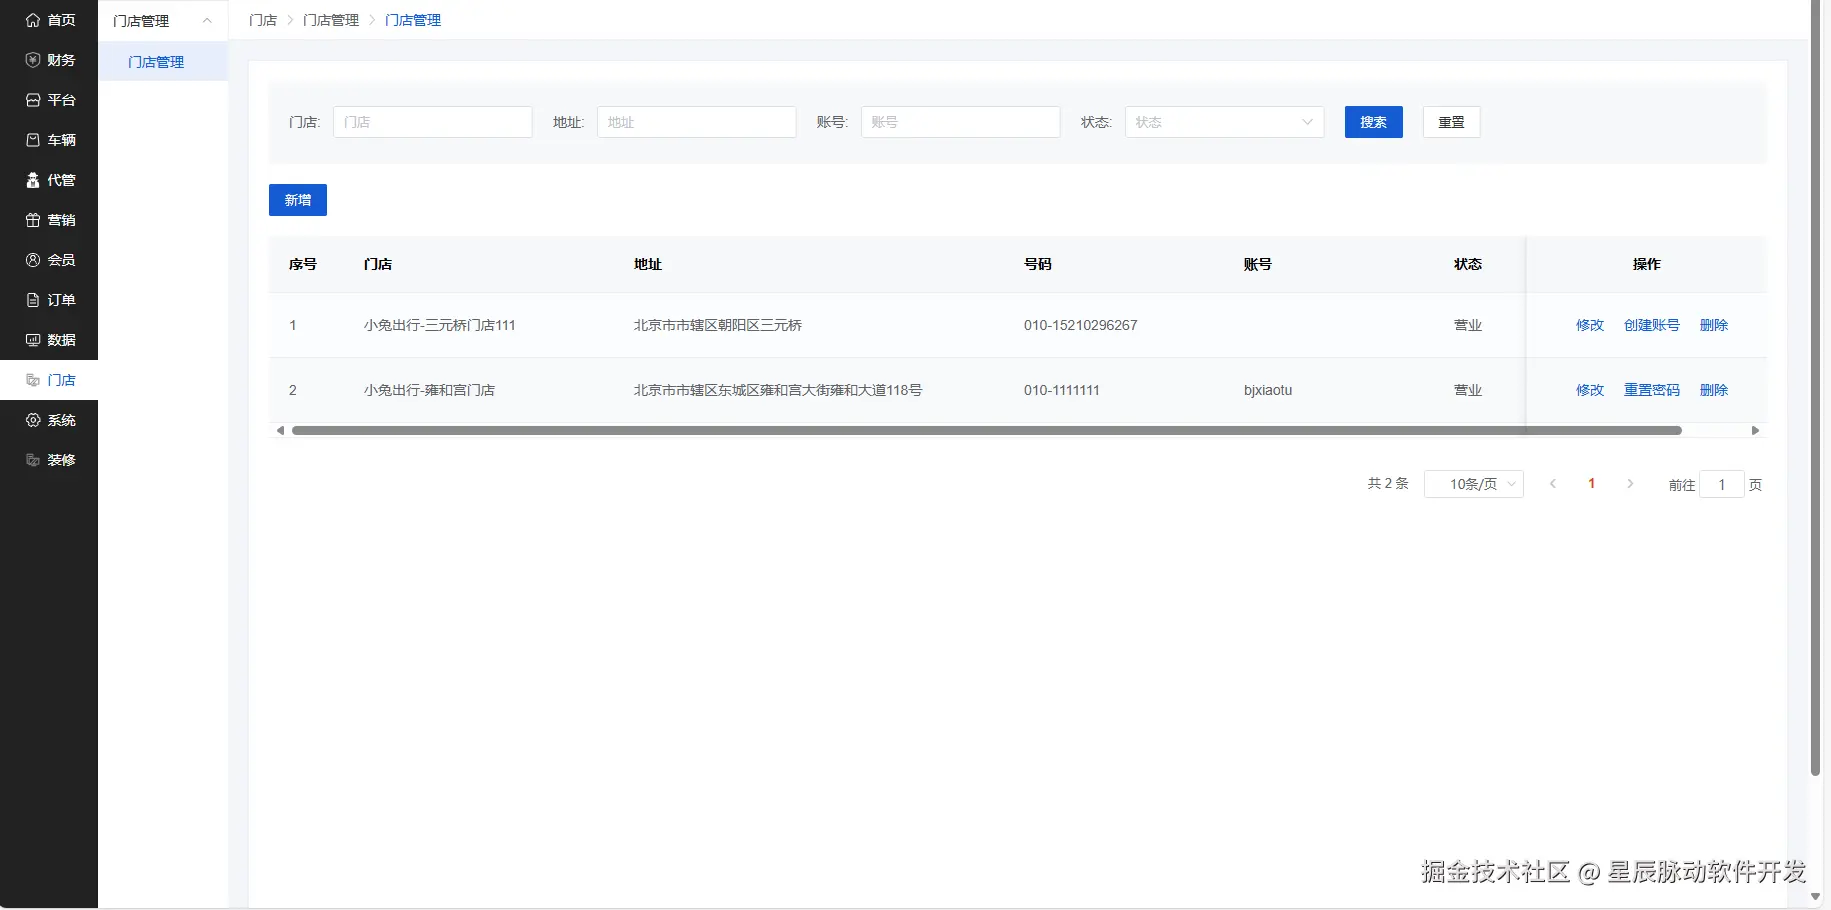Open the 状态 dropdown selector
This screenshot has width=1831, height=910.
pyautogui.click(x=1224, y=122)
